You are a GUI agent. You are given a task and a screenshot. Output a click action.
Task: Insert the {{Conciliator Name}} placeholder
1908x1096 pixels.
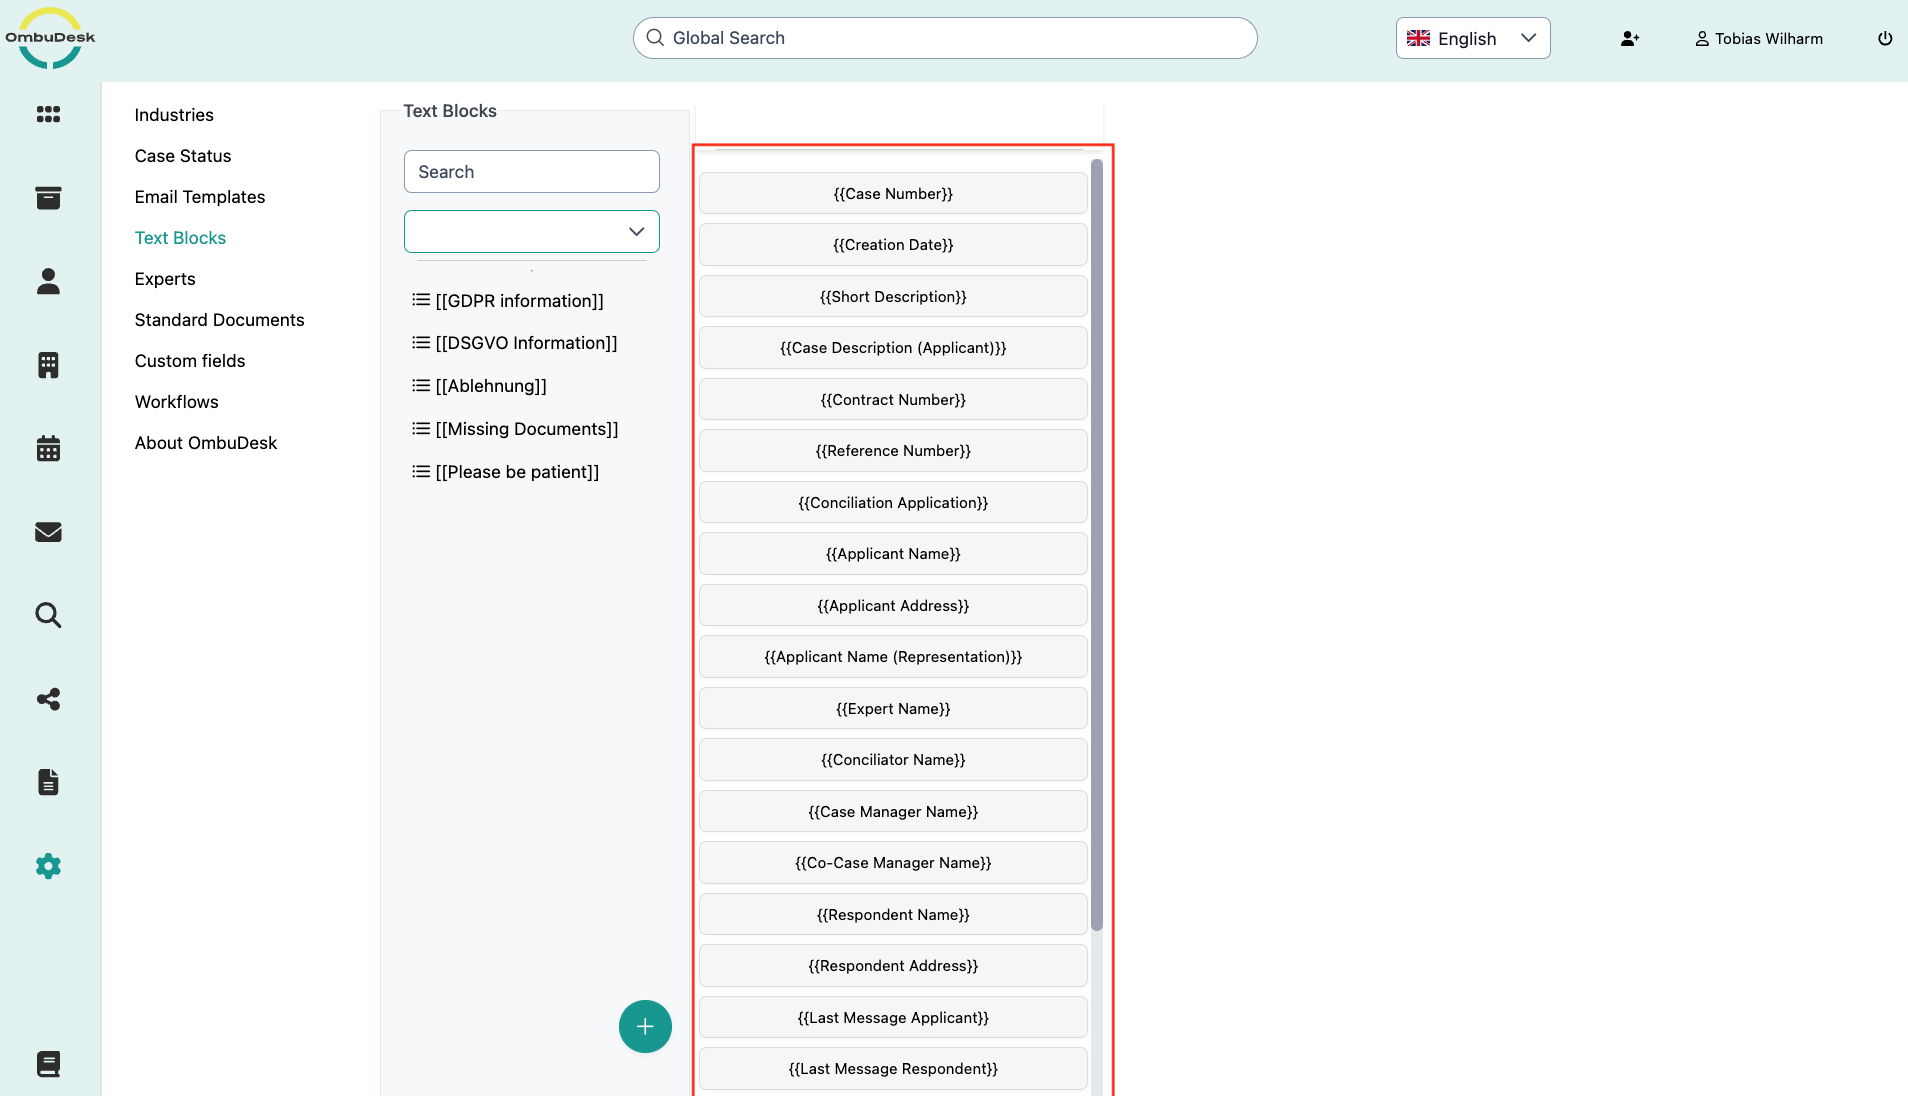tap(893, 760)
